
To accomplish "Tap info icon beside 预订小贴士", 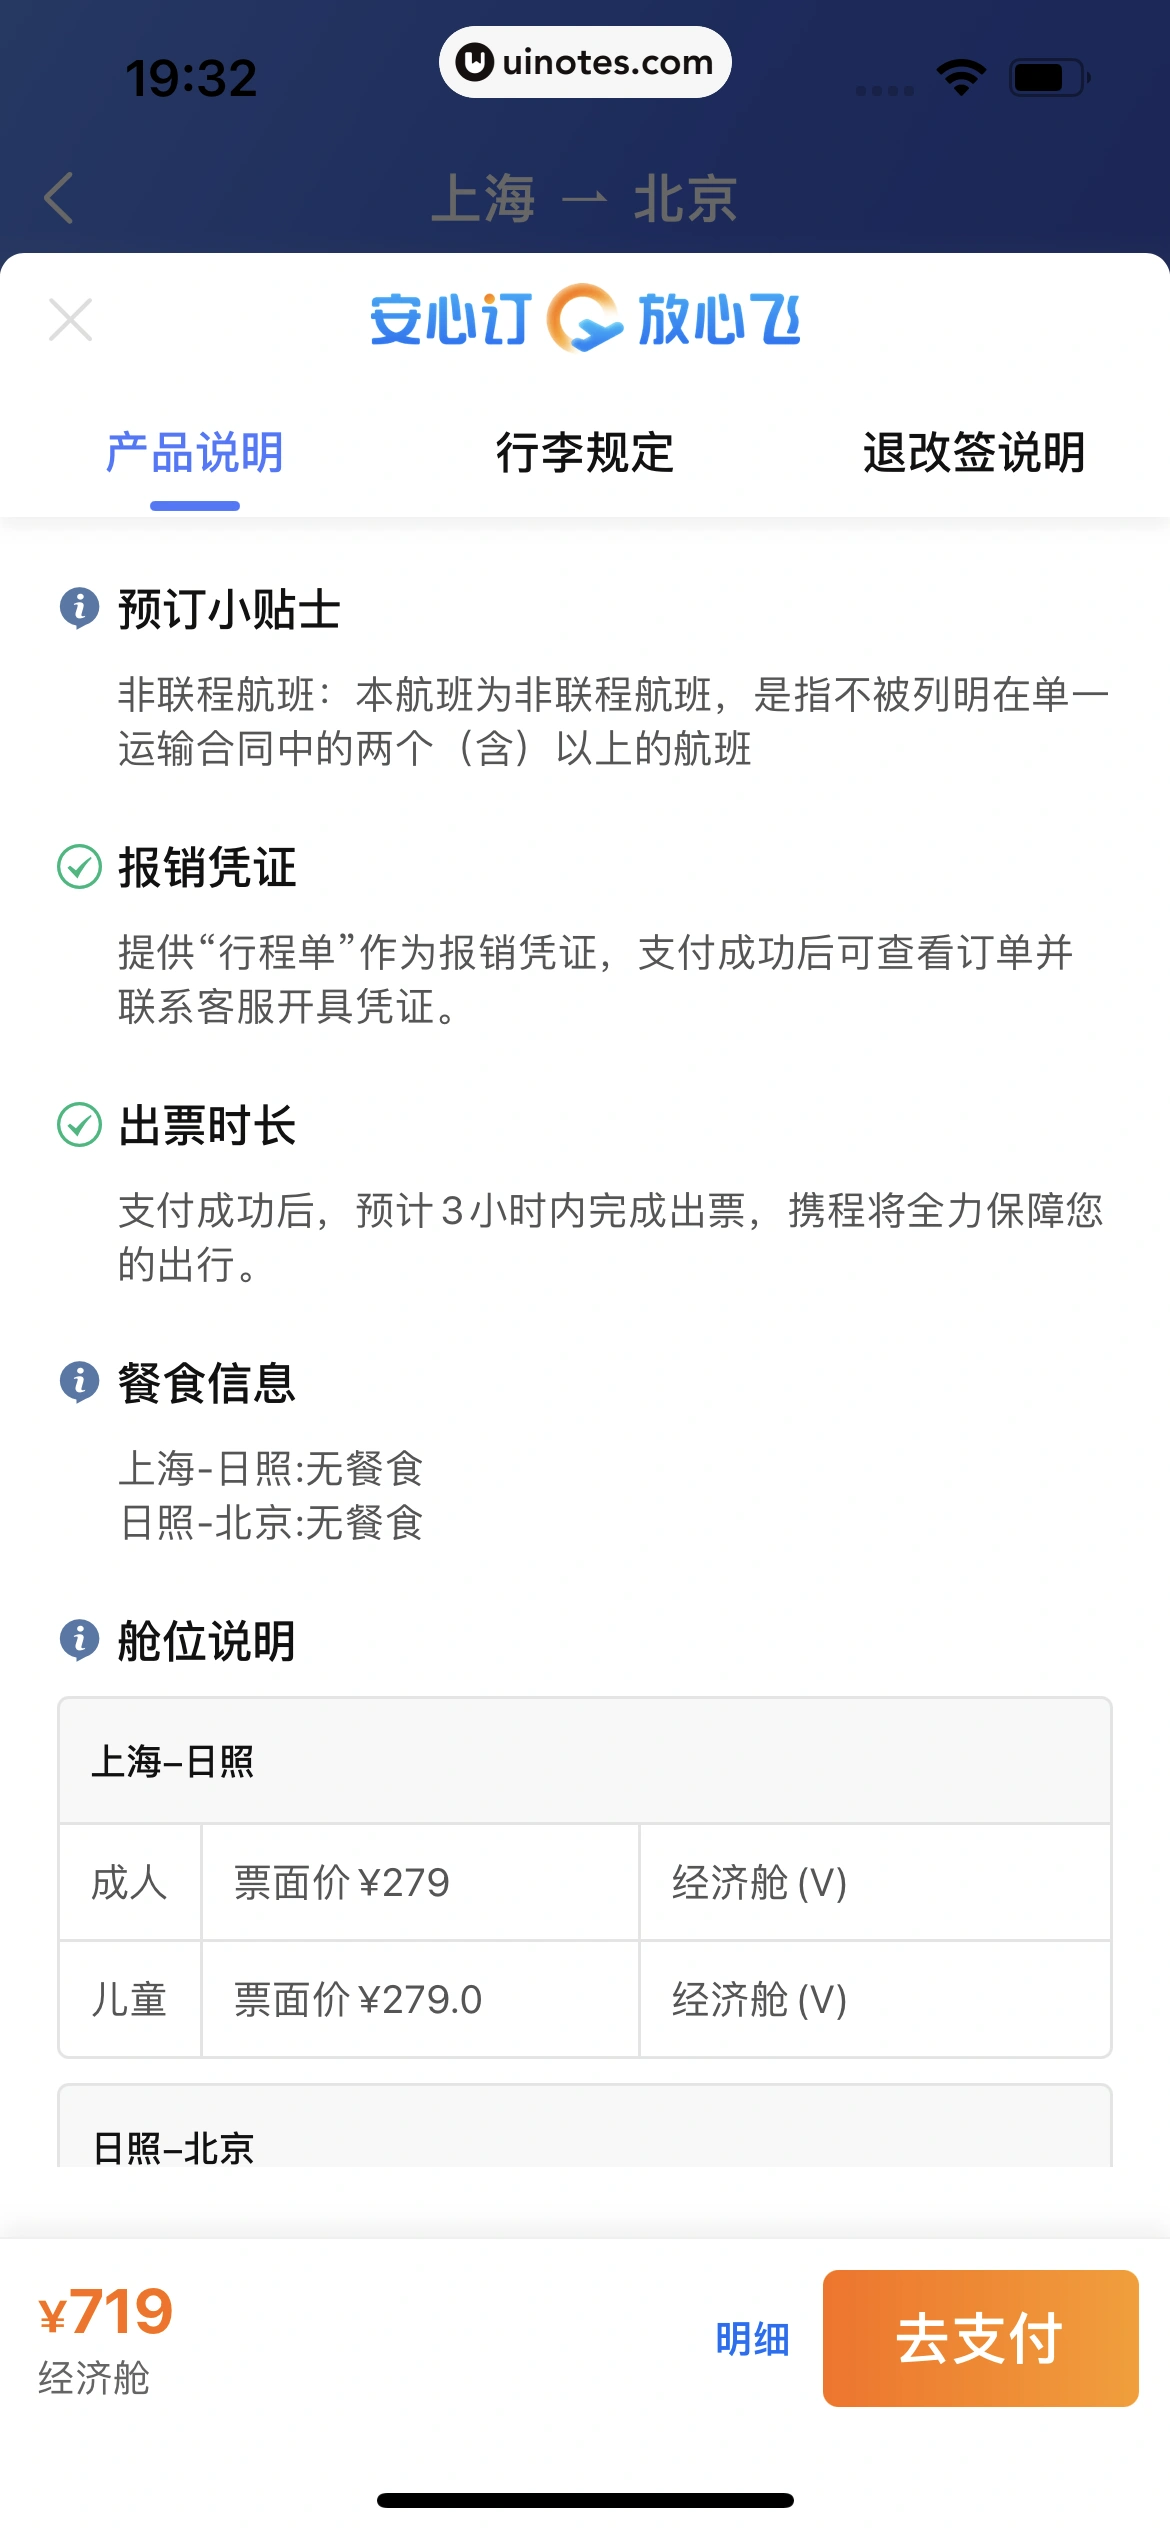I will (x=79, y=607).
